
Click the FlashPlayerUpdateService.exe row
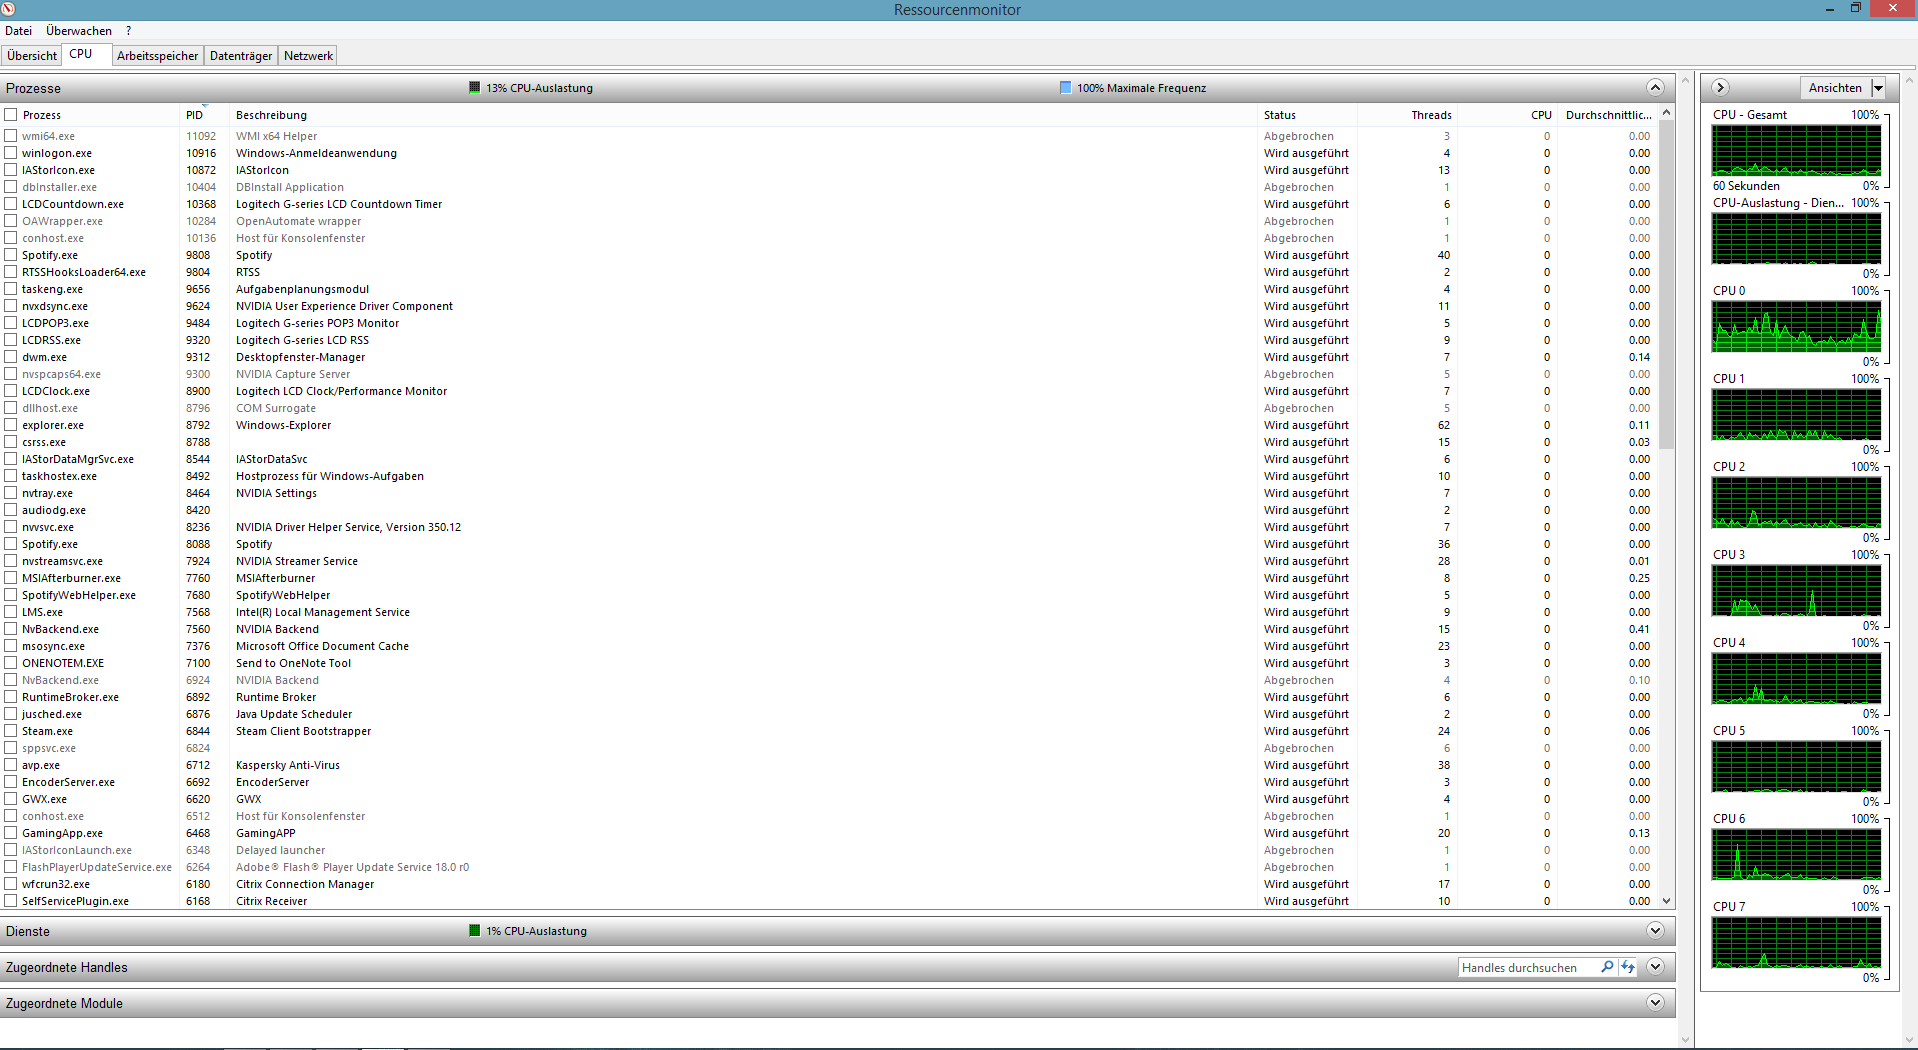(x=830, y=867)
